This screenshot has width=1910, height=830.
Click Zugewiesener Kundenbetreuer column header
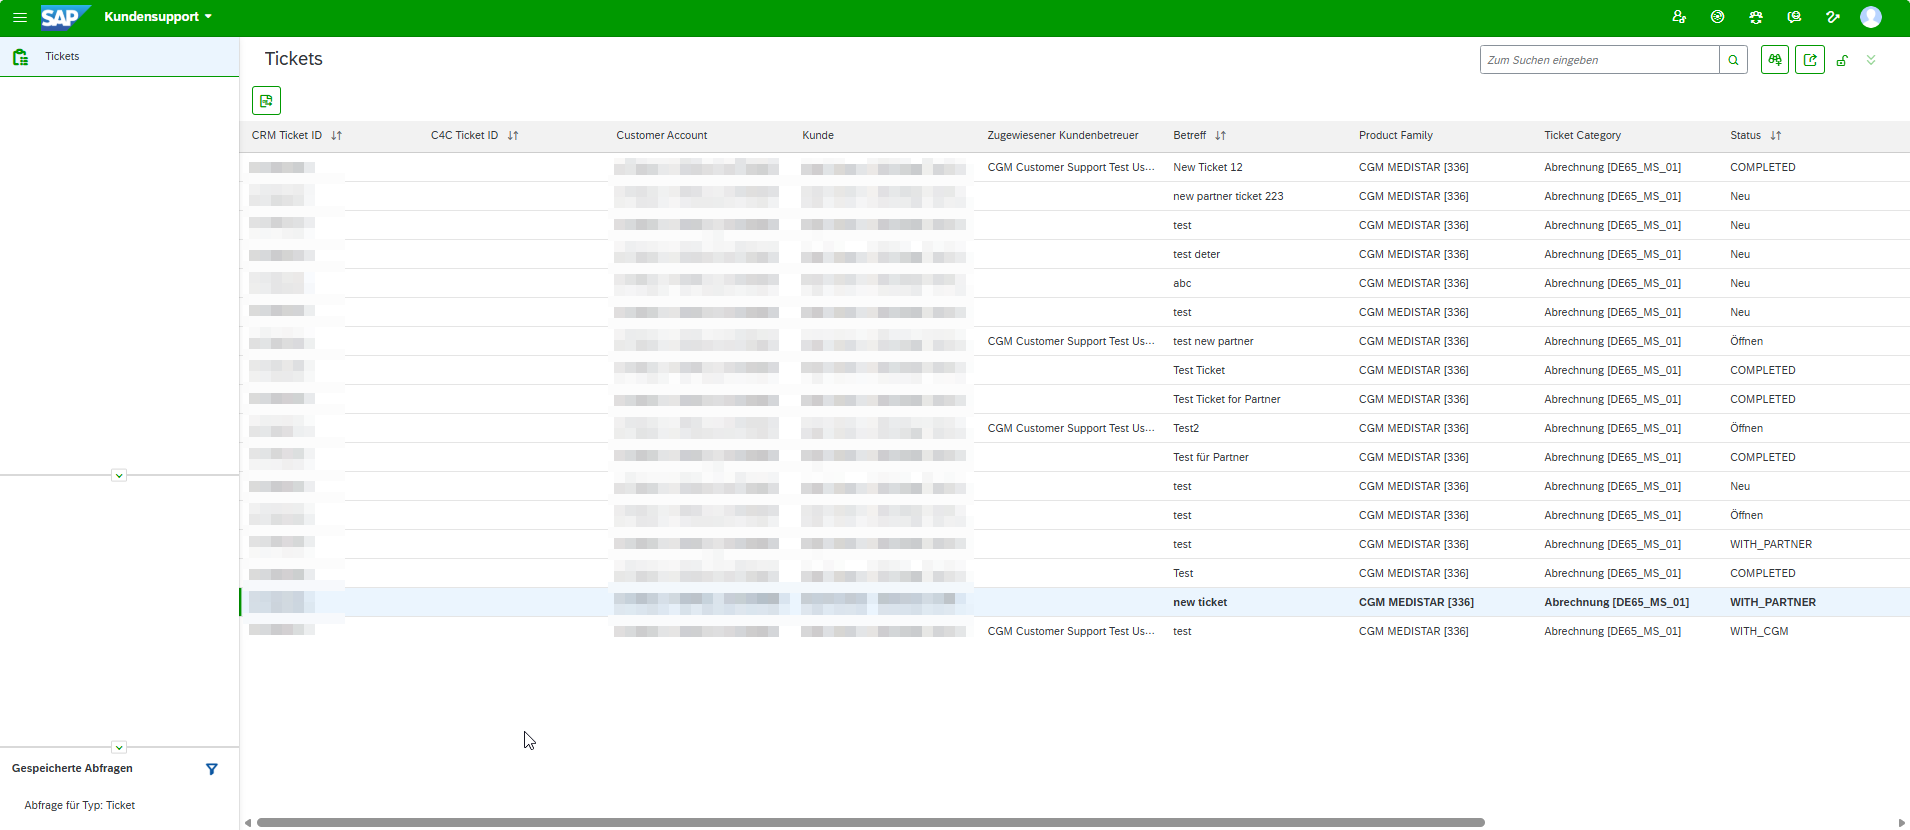1063,135
